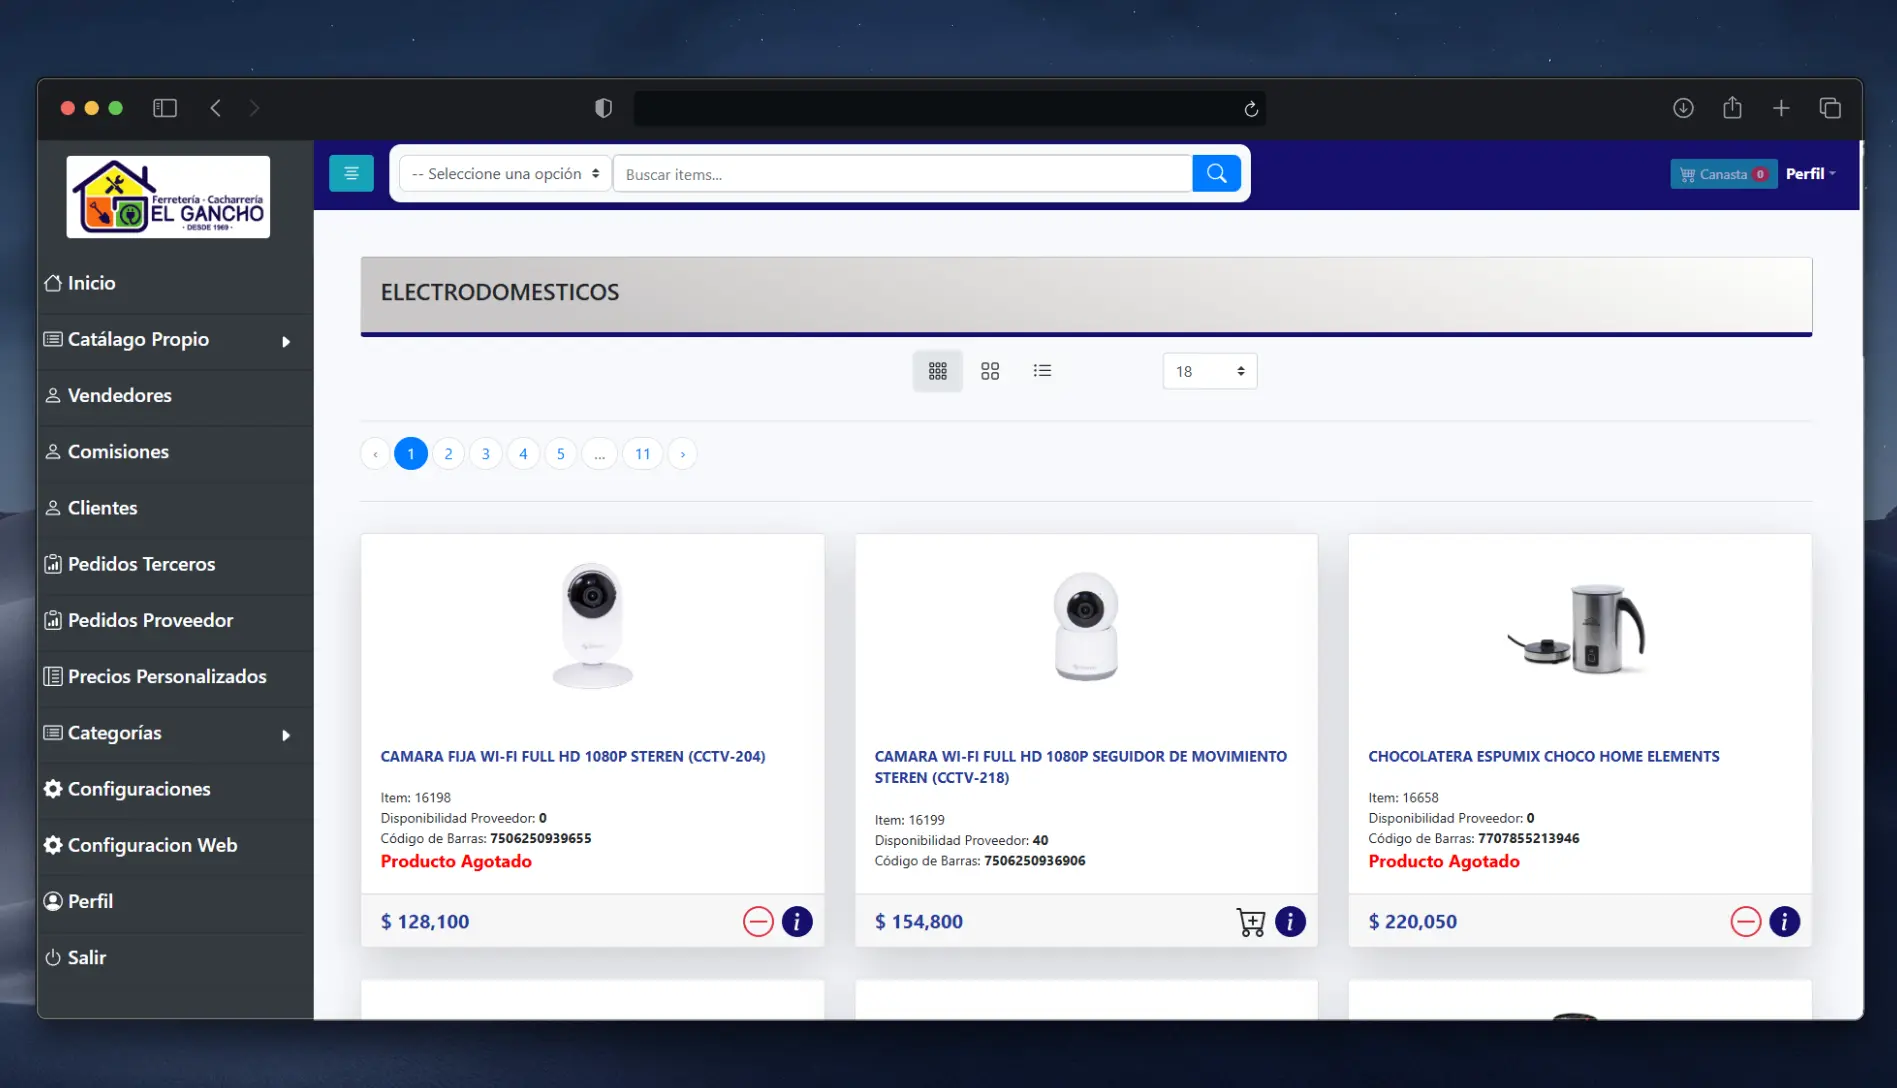Screen dimensions: 1897x1088
Task: Open the items-per-page 18 dropdown
Action: click(x=1209, y=371)
